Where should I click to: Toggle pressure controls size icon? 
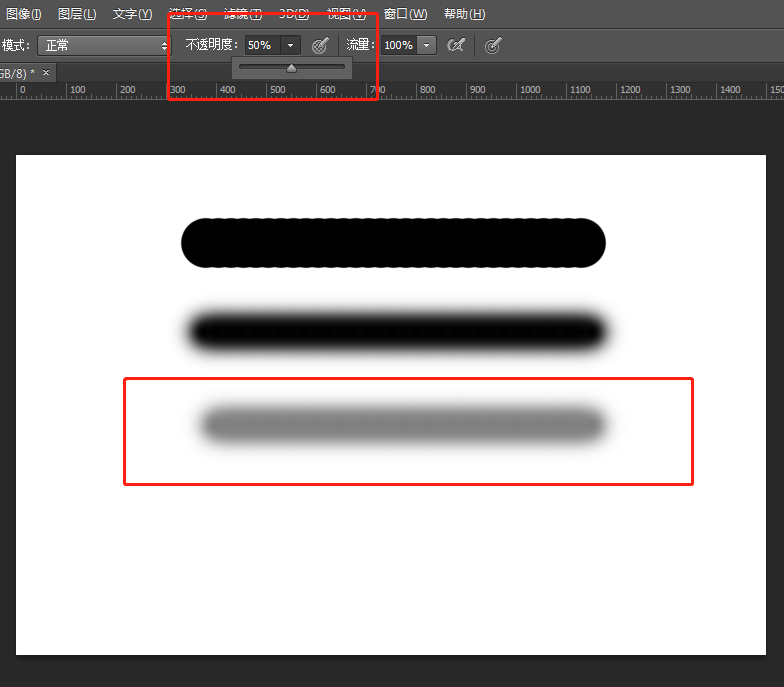[x=492, y=46]
